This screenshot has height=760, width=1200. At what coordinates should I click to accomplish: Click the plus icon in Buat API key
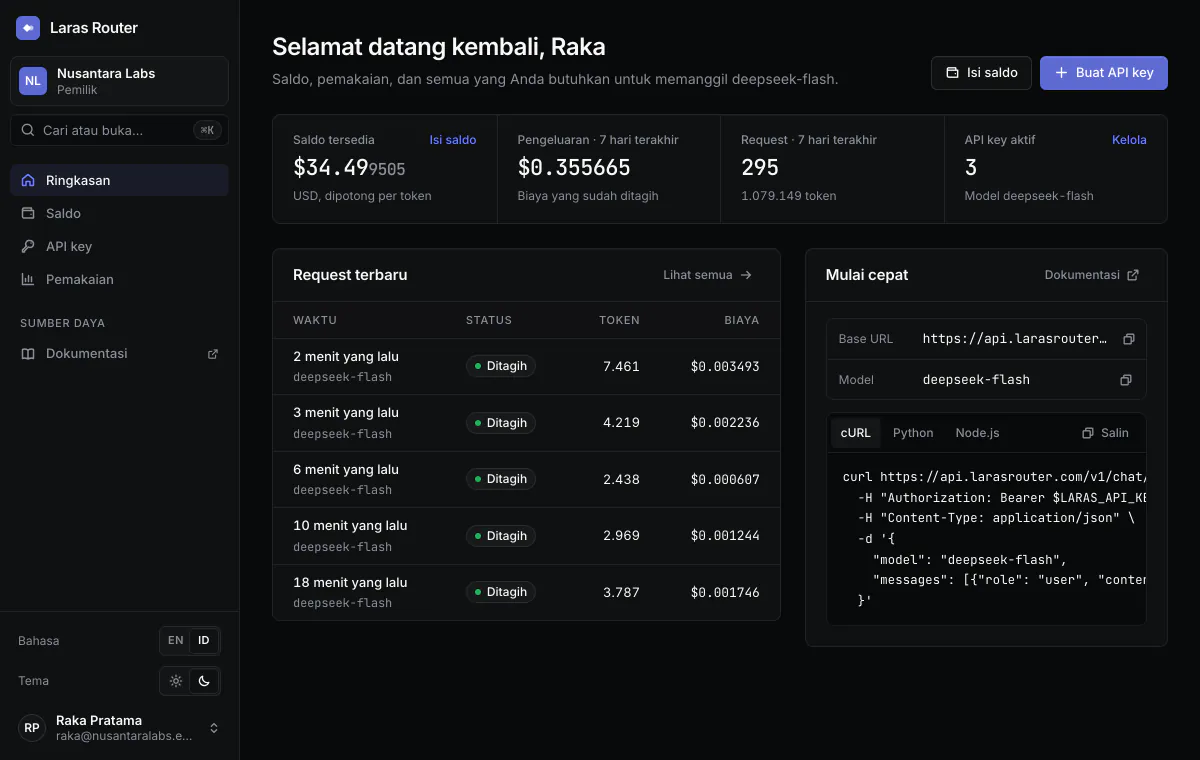coord(1062,73)
